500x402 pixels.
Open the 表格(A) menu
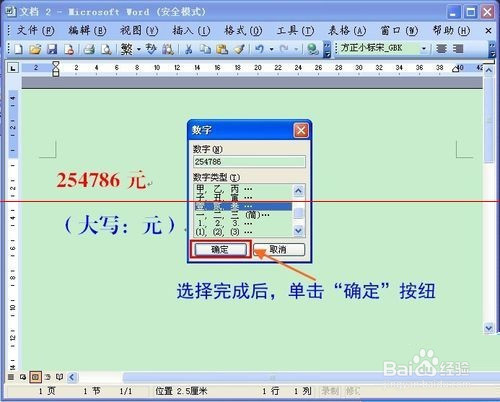[x=347, y=31]
